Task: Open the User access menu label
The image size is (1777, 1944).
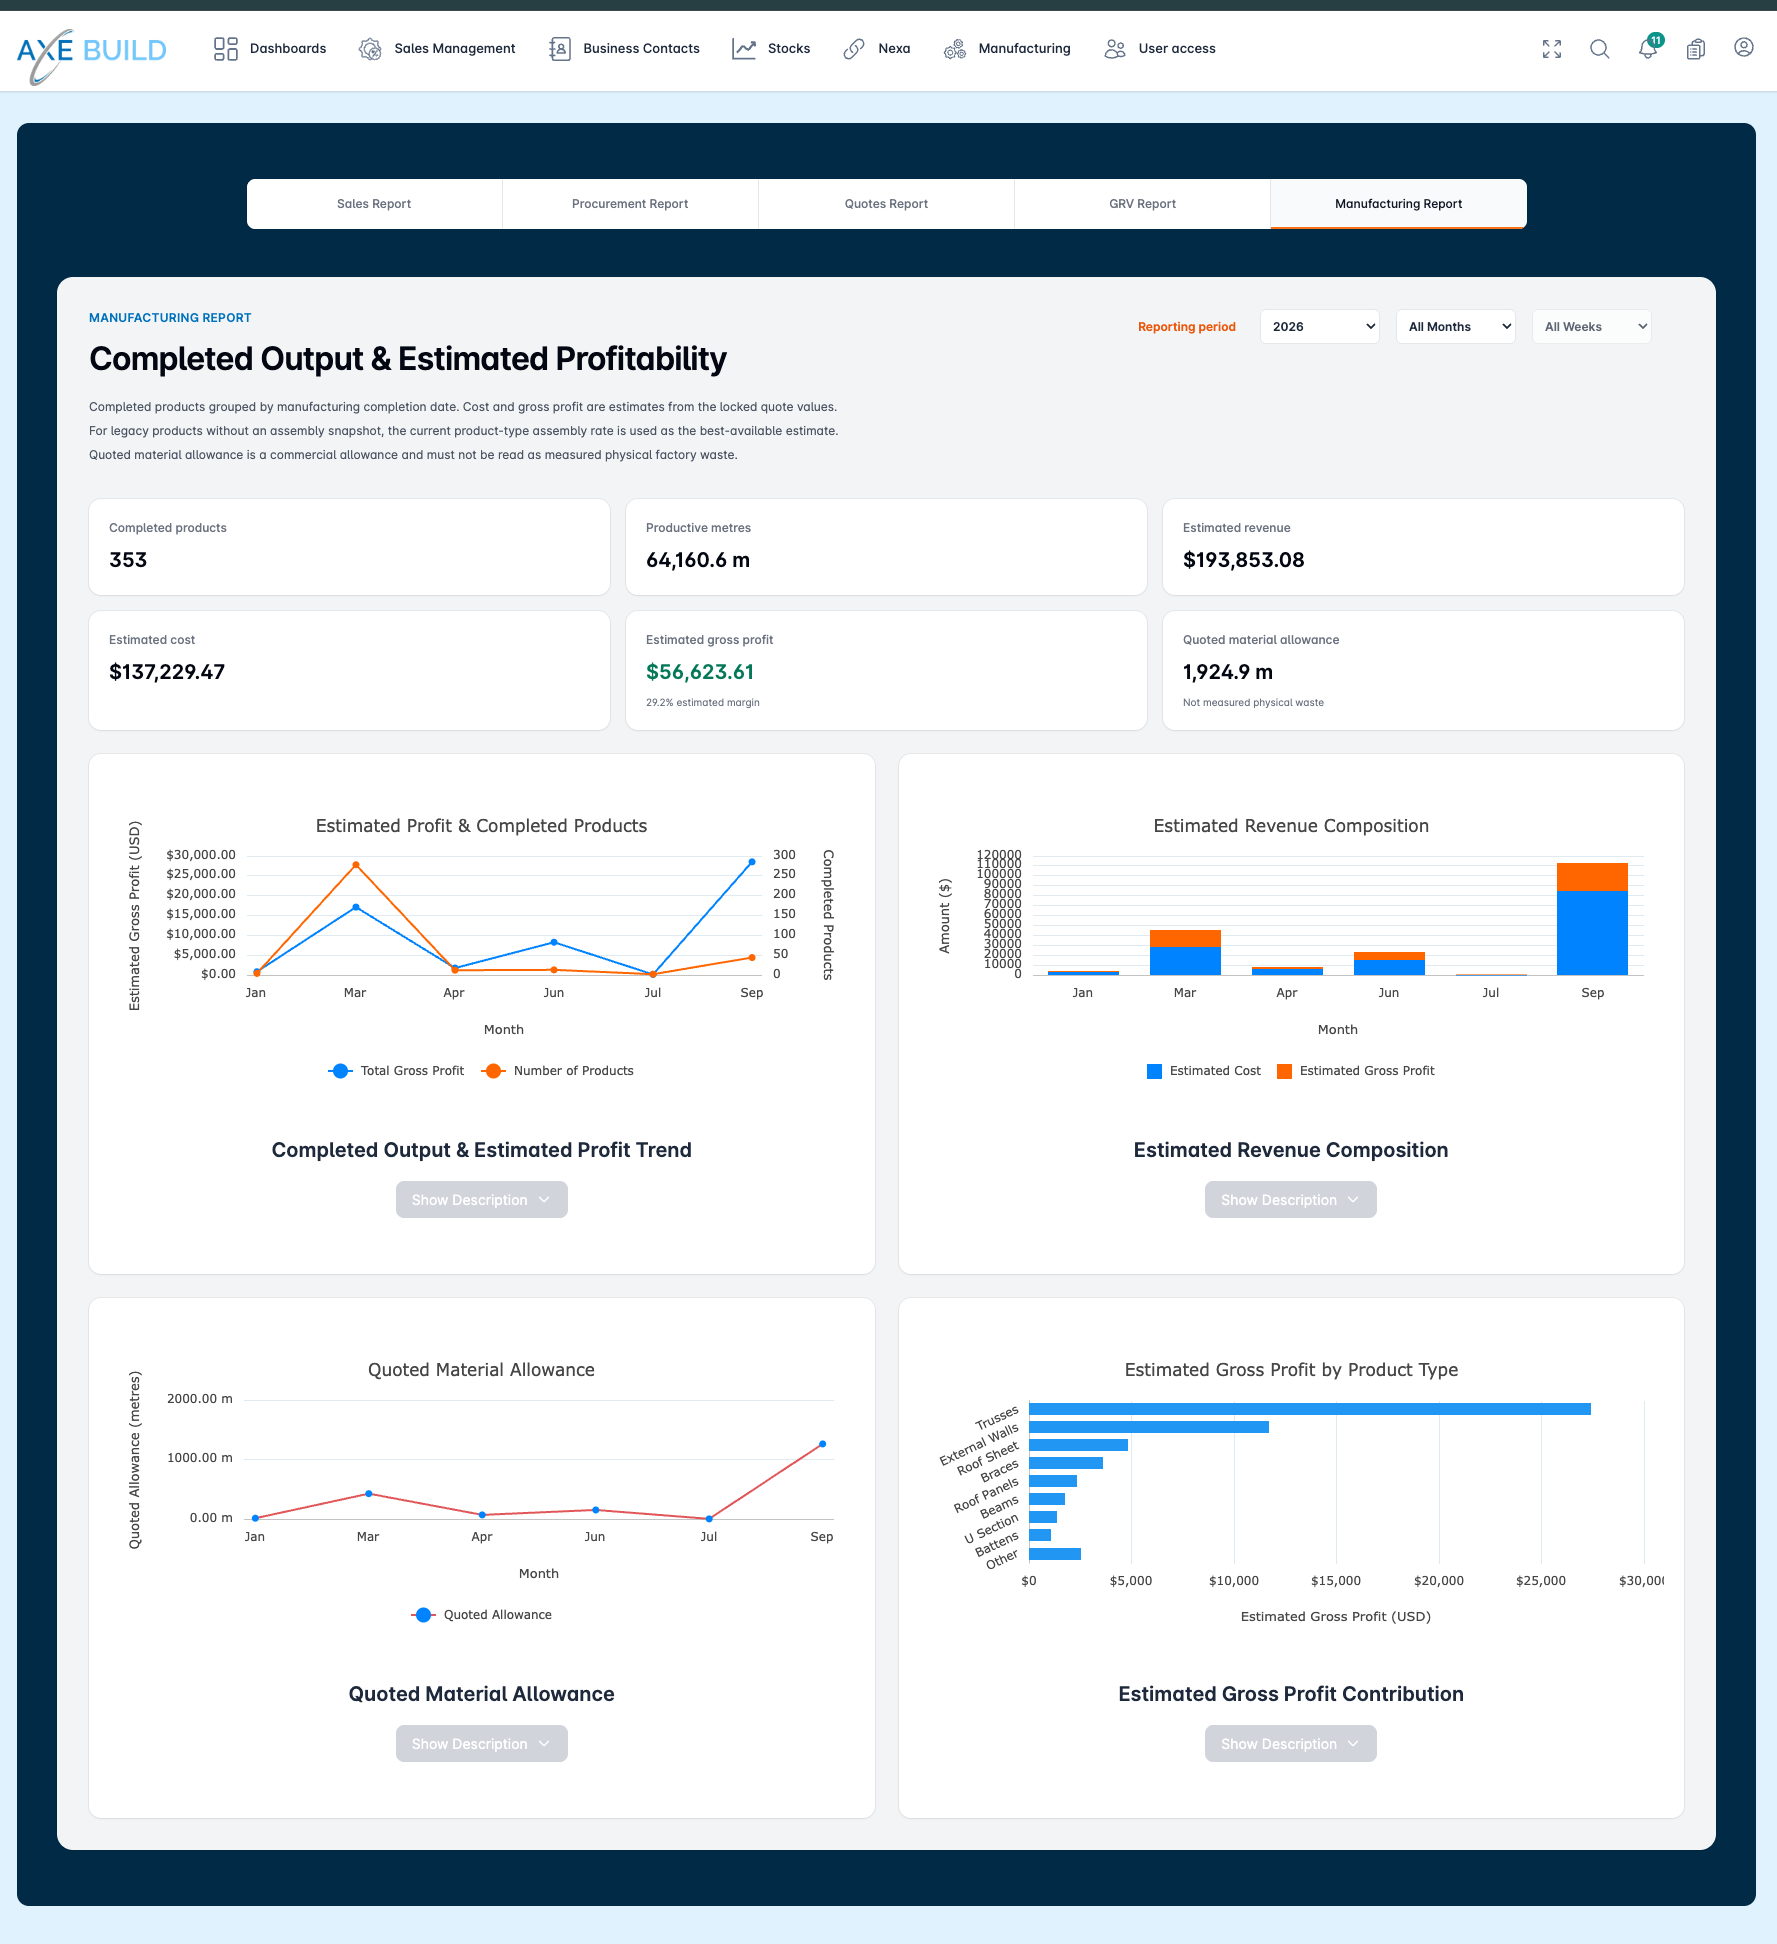Action: [x=1177, y=49]
